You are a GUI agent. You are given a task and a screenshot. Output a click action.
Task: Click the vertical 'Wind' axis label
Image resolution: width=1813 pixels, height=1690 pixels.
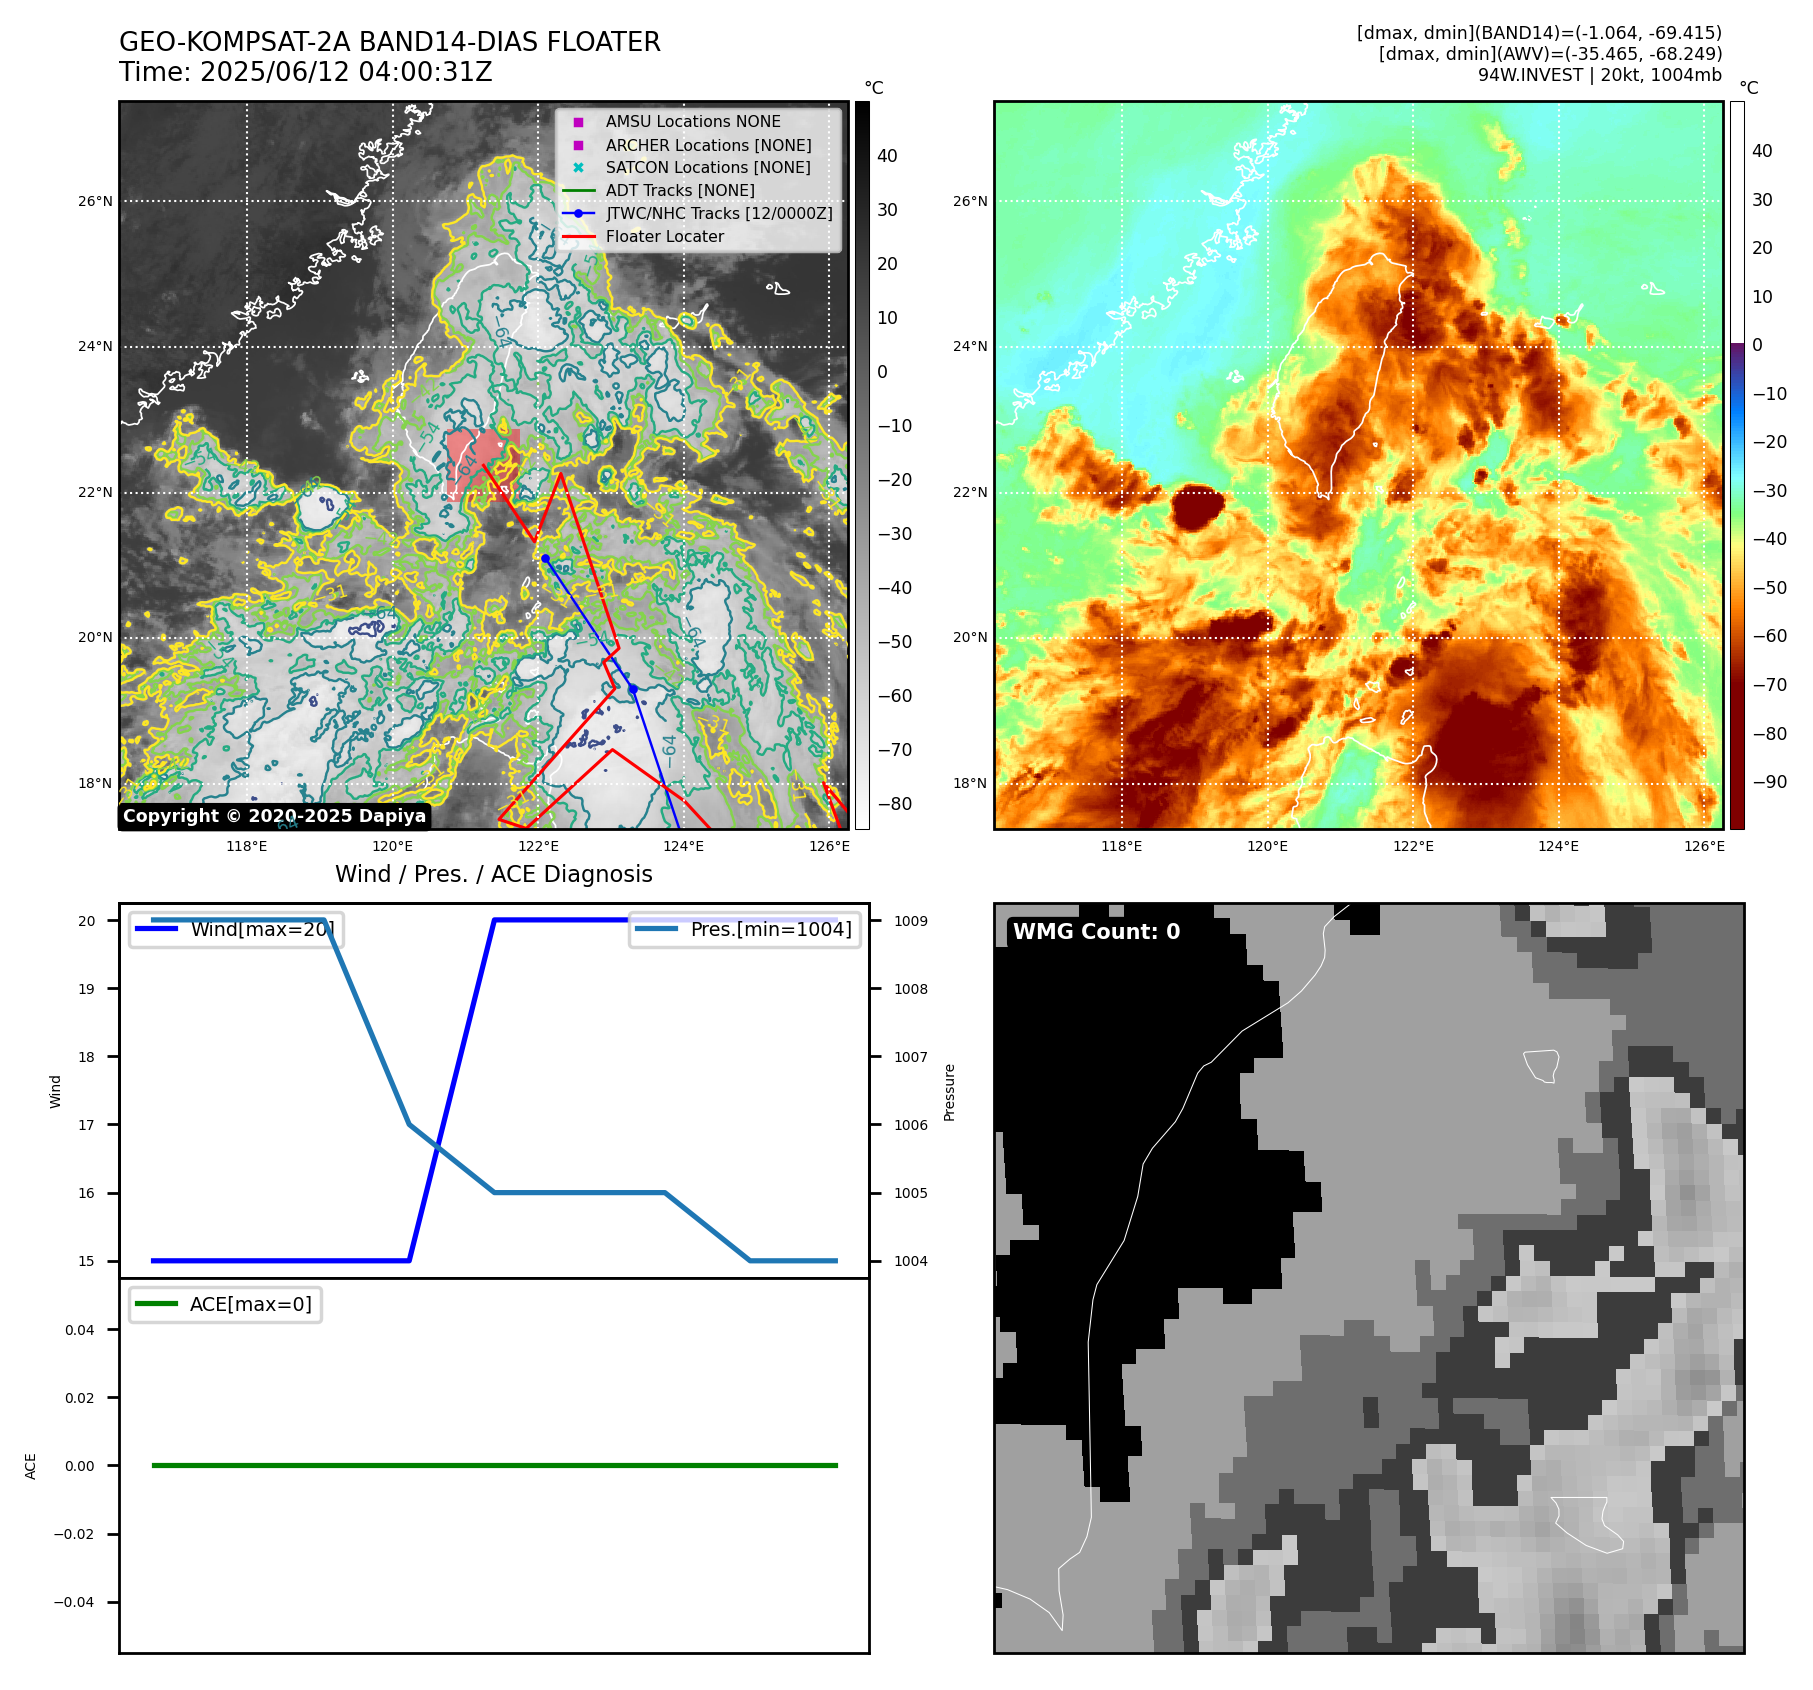[56, 1091]
